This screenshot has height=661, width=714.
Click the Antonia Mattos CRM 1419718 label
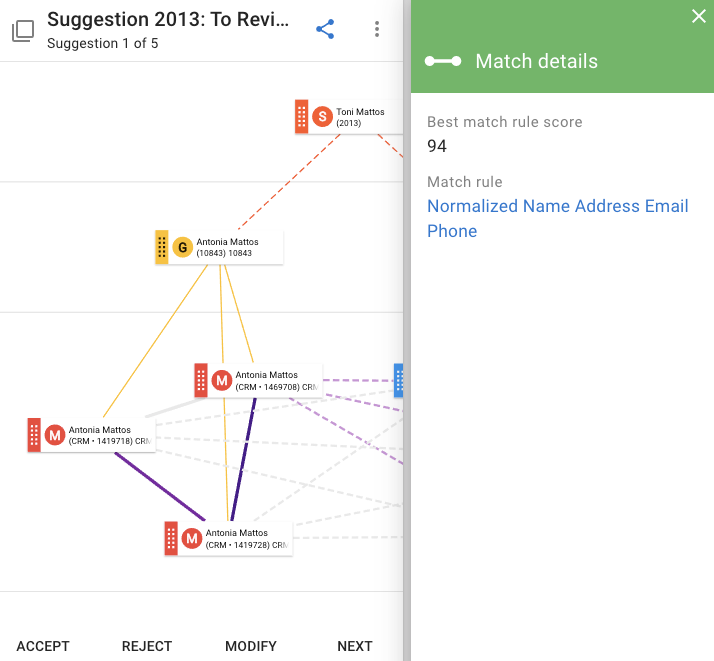[109, 435]
